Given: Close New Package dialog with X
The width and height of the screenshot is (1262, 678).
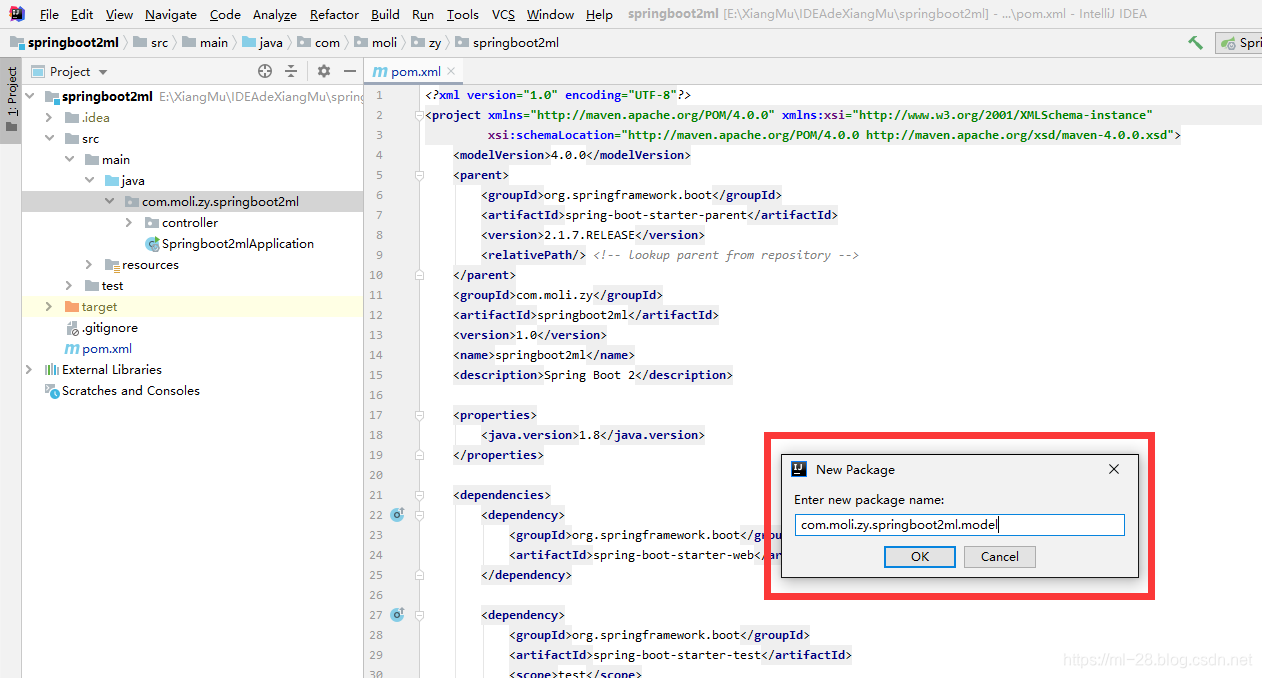Looking at the screenshot, I should [1114, 469].
